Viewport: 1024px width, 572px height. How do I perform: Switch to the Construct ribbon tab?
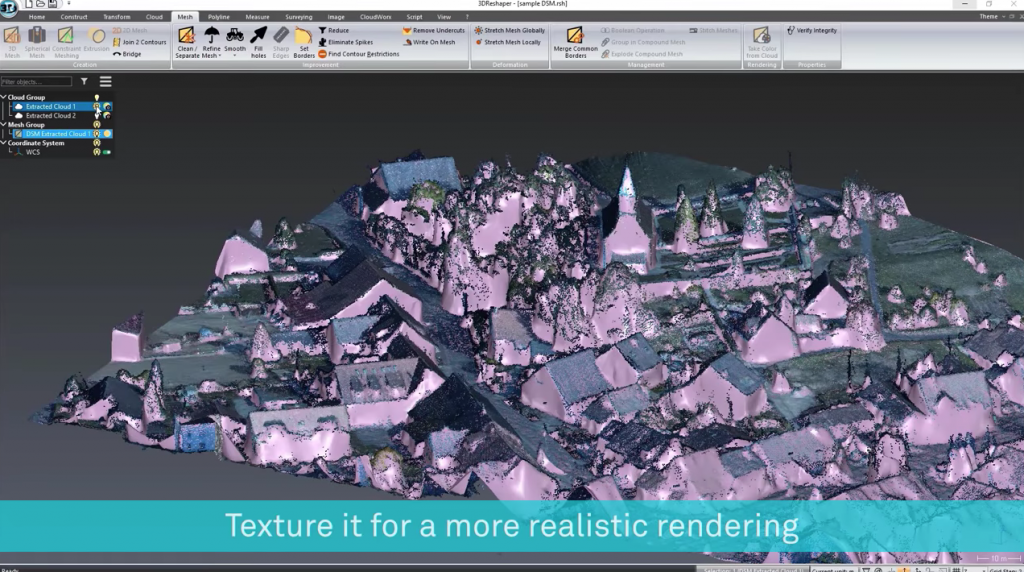(74, 17)
